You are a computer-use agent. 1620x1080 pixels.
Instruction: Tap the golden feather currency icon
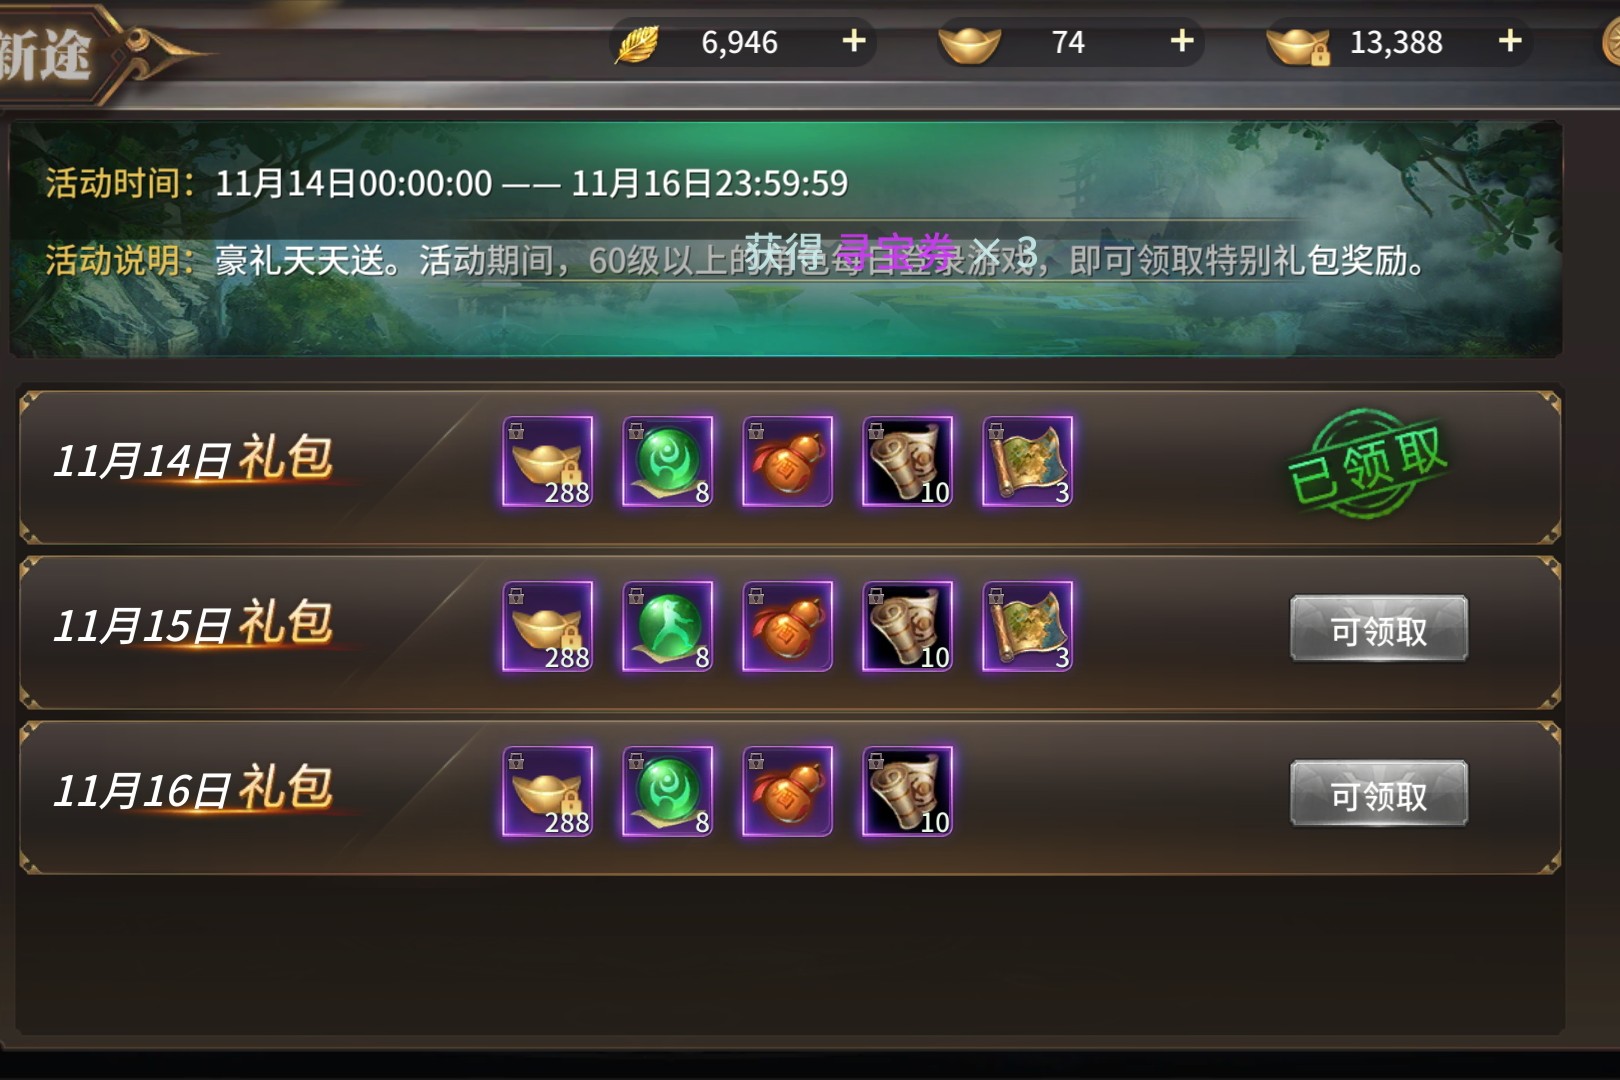[638, 43]
